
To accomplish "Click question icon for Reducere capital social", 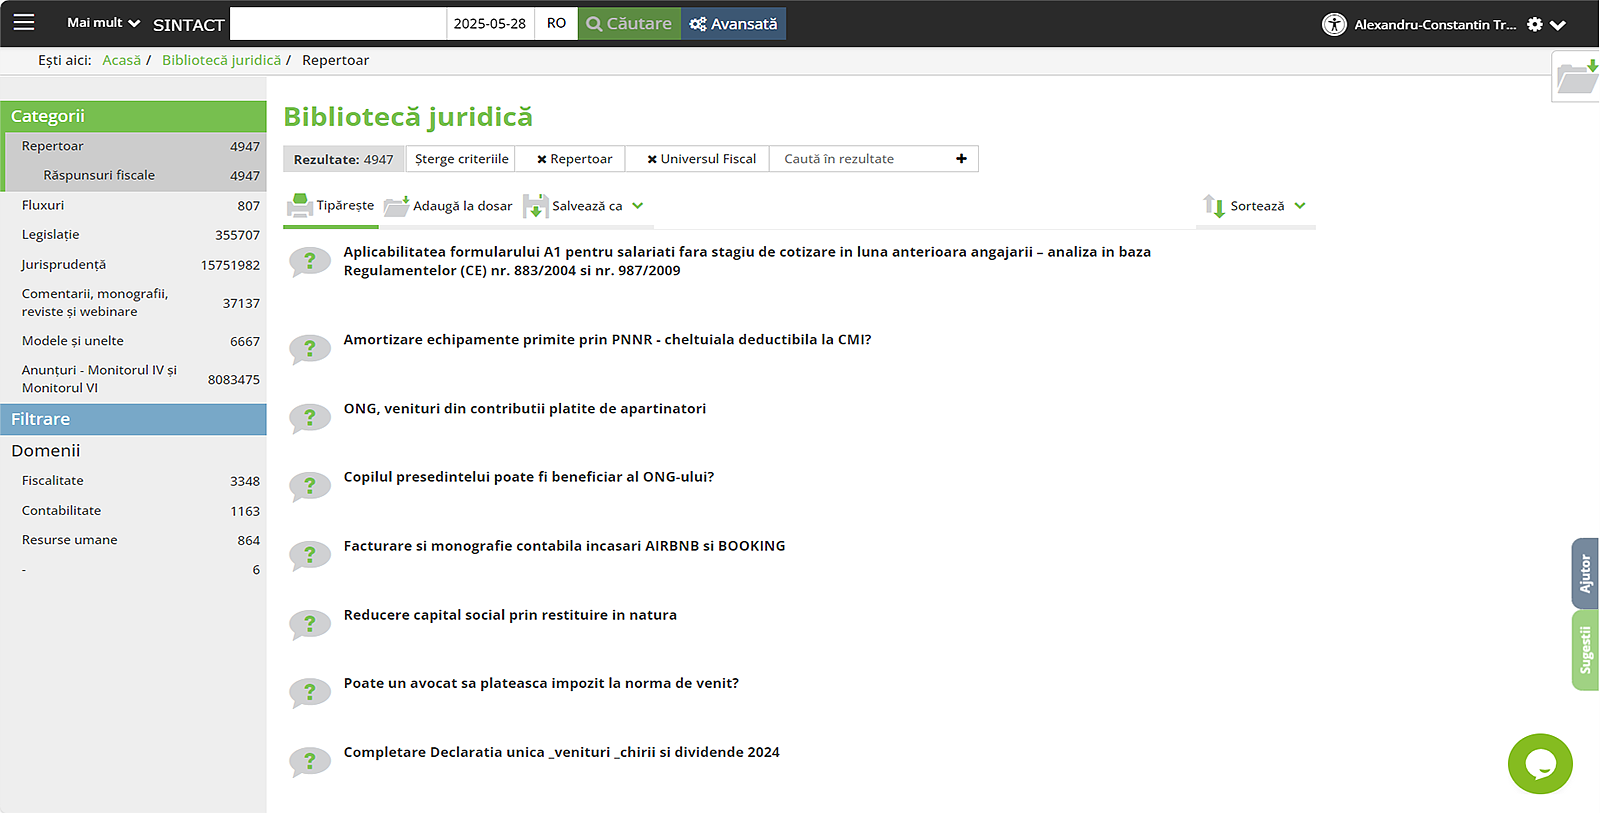I will click(x=310, y=624).
